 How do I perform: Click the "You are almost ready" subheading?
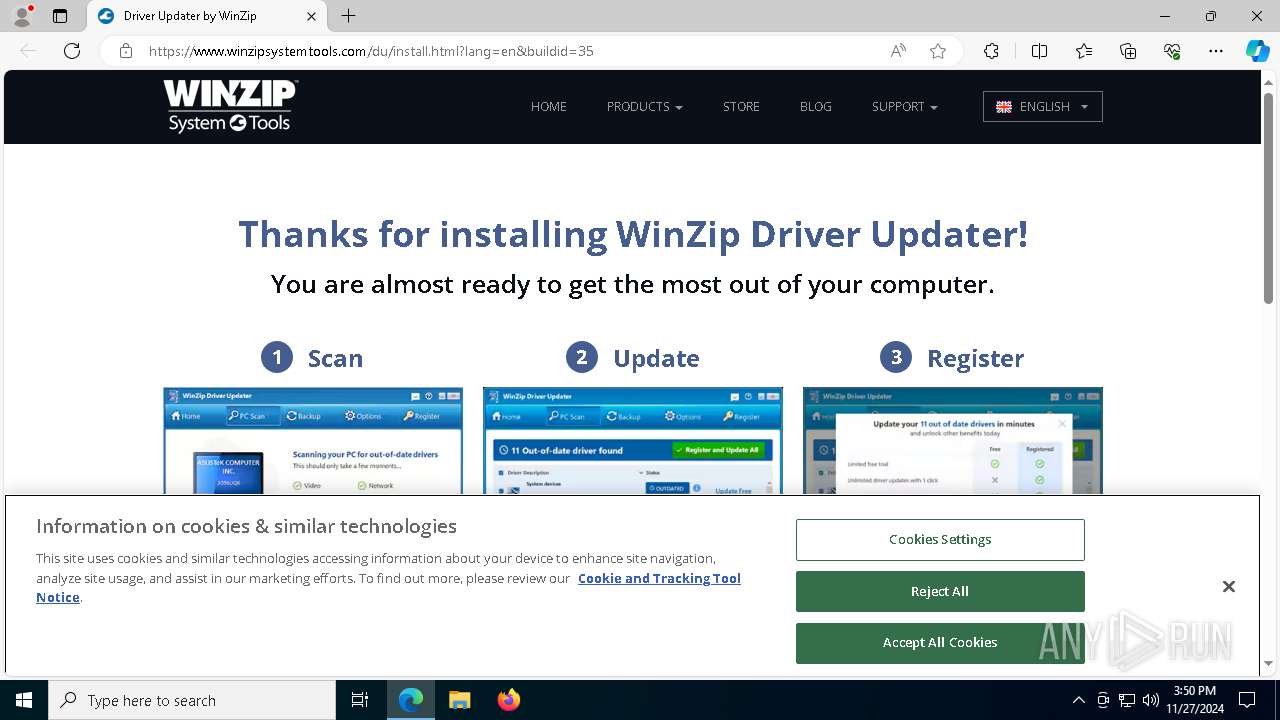coord(633,285)
